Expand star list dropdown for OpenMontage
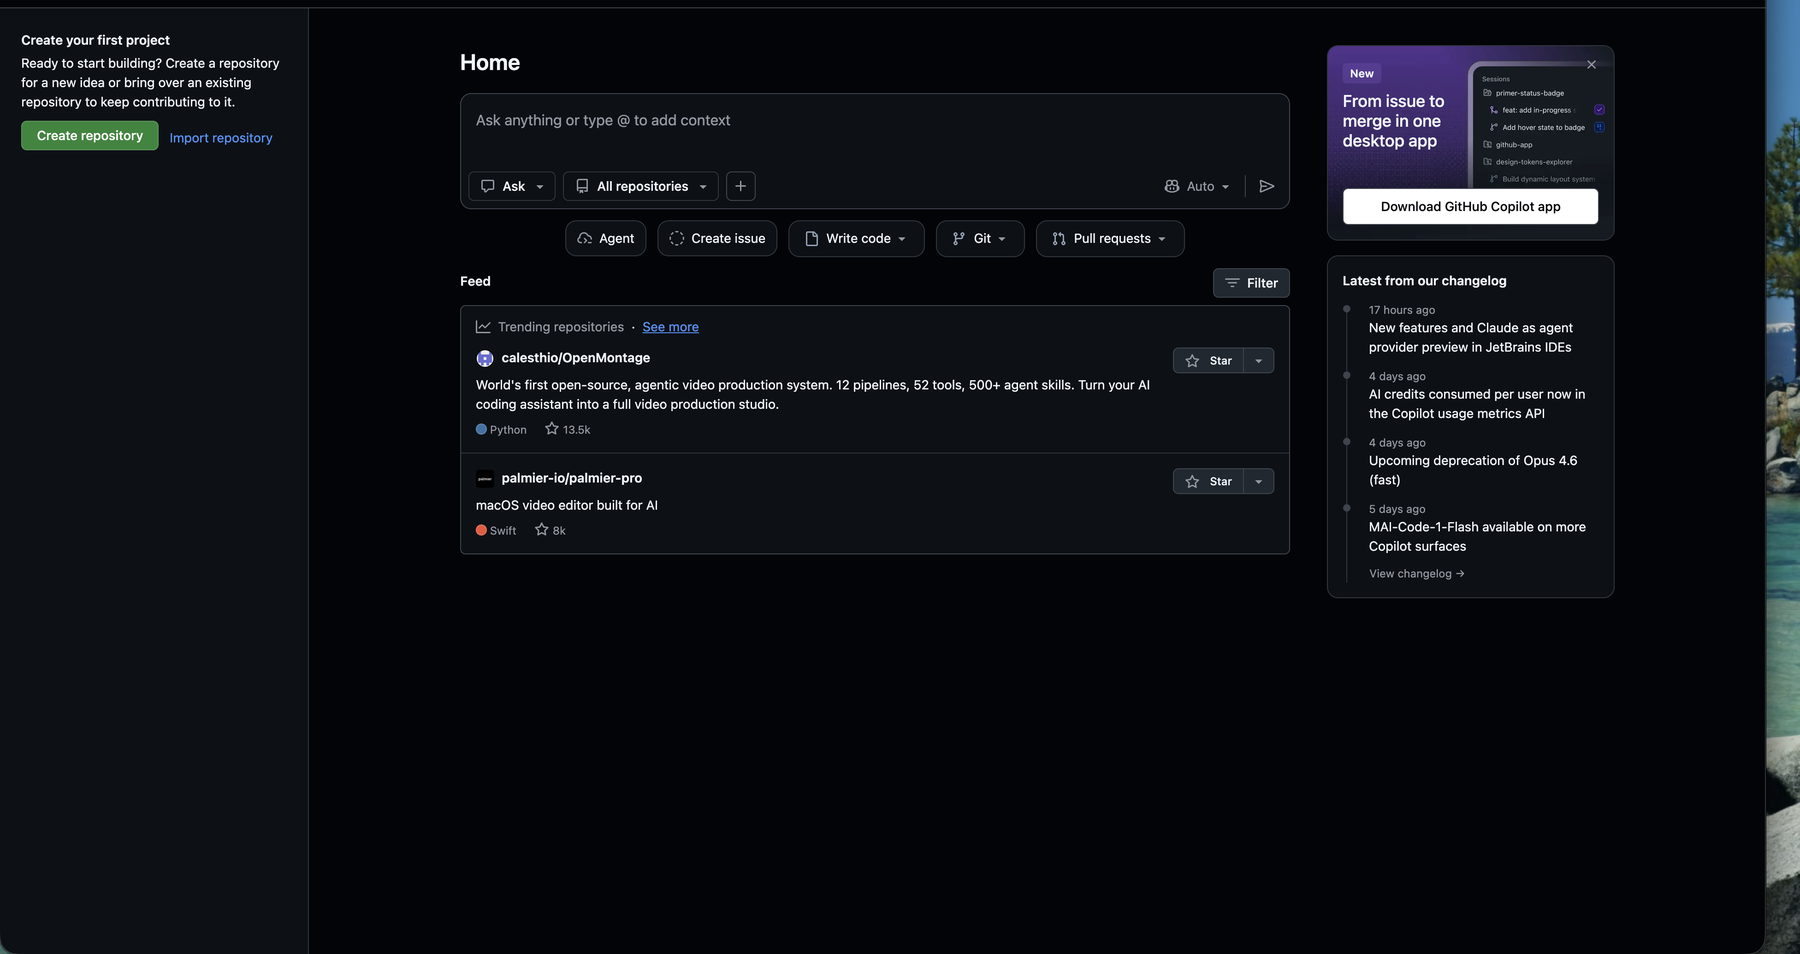The width and height of the screenshot is (1800, 954). pyautogui.click(x=1259, y=361)
